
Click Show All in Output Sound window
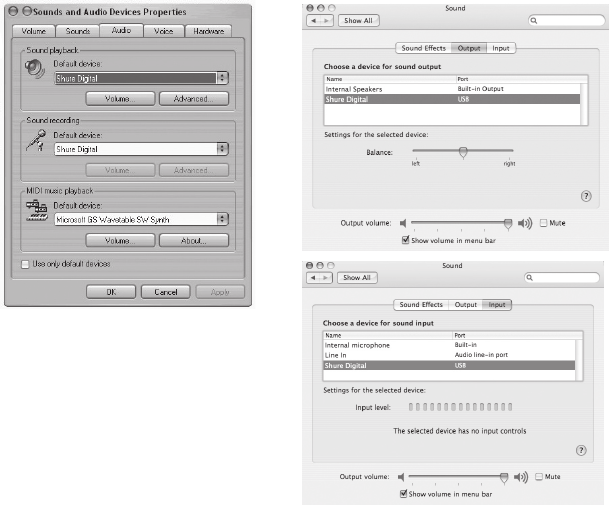tap(358, 21)
